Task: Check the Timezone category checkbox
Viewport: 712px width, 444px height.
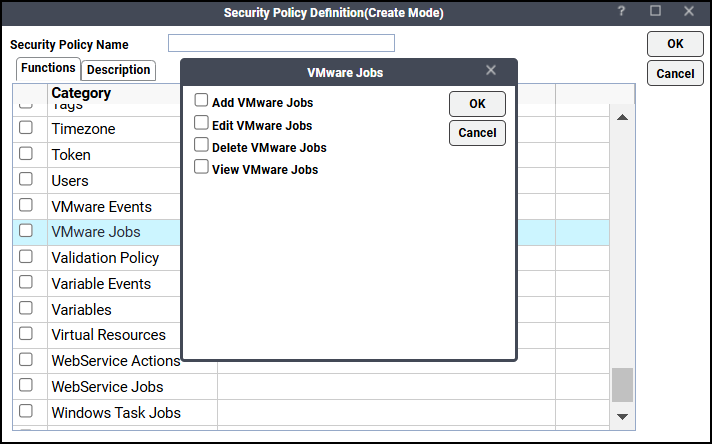Action: 26,128
